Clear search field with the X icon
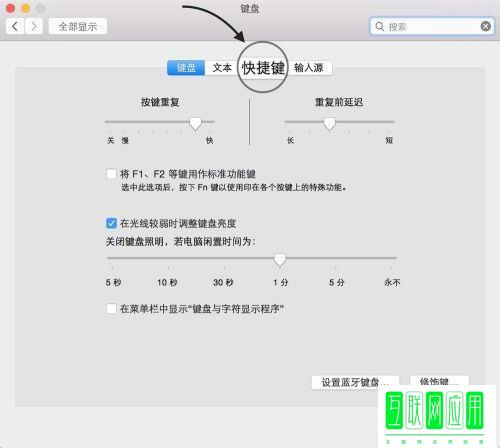This screenshot has width=500, height=448. (x=486, y=26)
